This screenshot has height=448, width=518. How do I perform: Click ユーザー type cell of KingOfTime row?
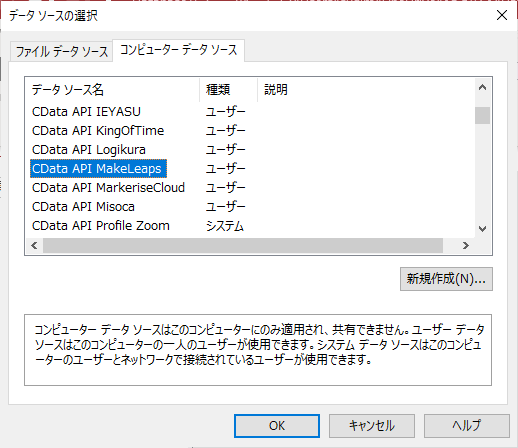pos(226,131)
